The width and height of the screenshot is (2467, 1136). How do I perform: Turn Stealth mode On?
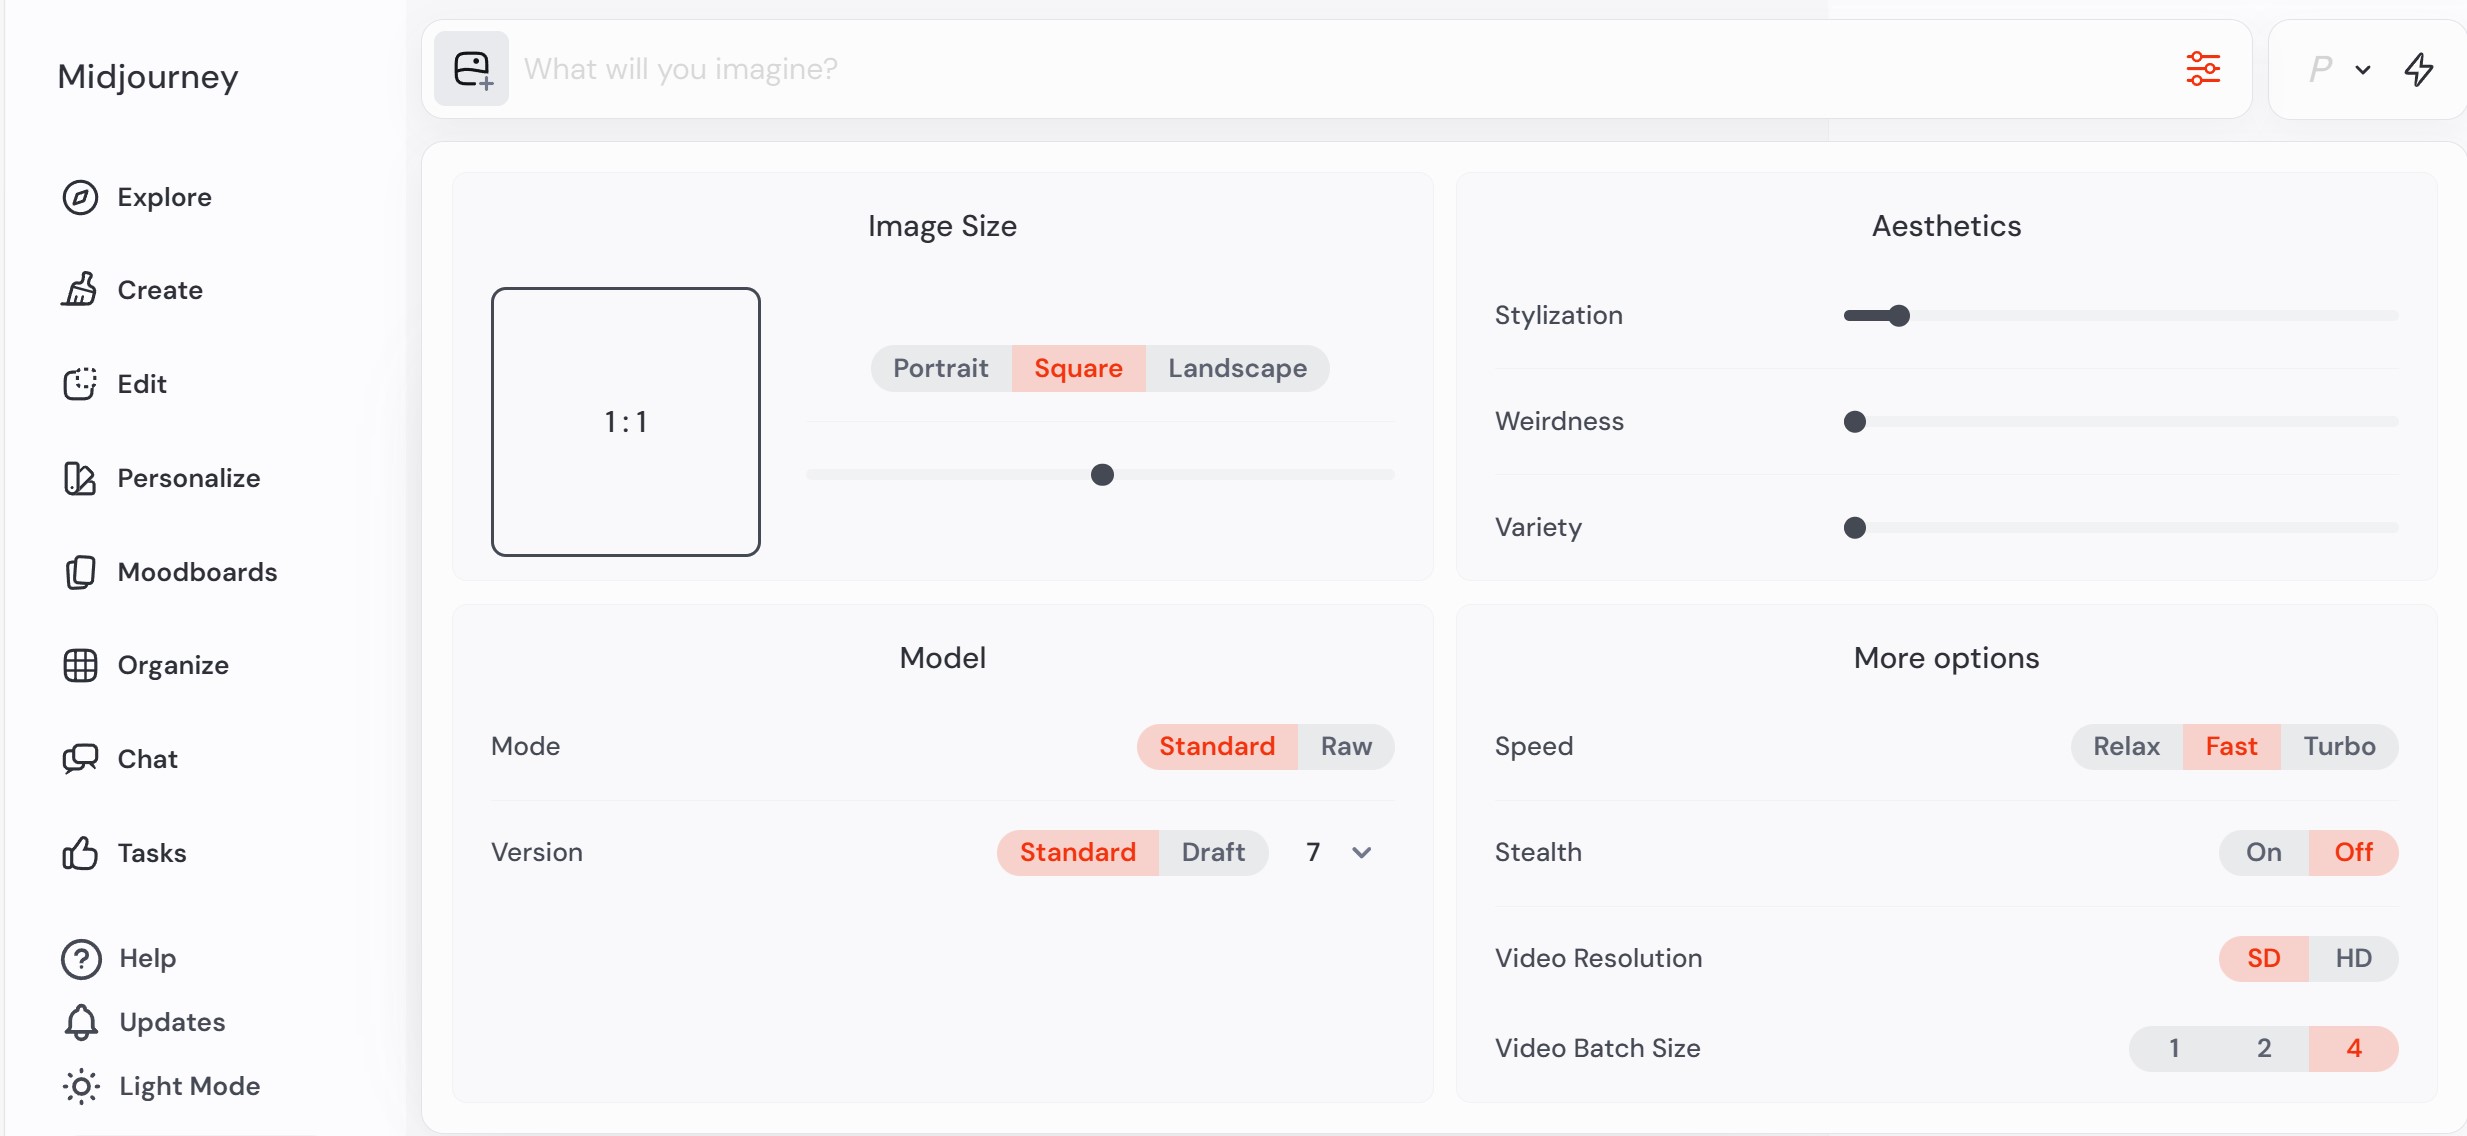[2263, 852]
